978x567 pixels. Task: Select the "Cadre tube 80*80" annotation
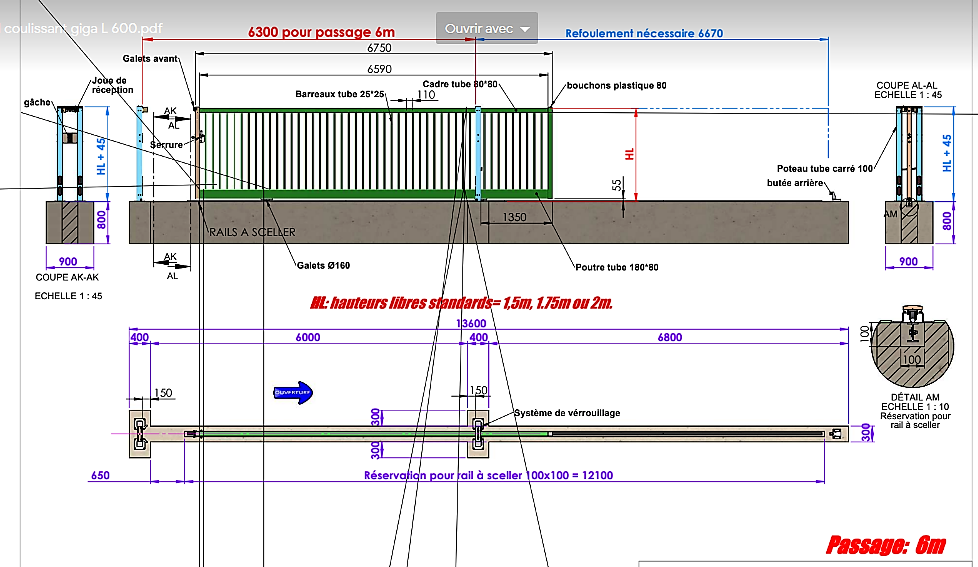pyautogui.click(x=460, y=84)
